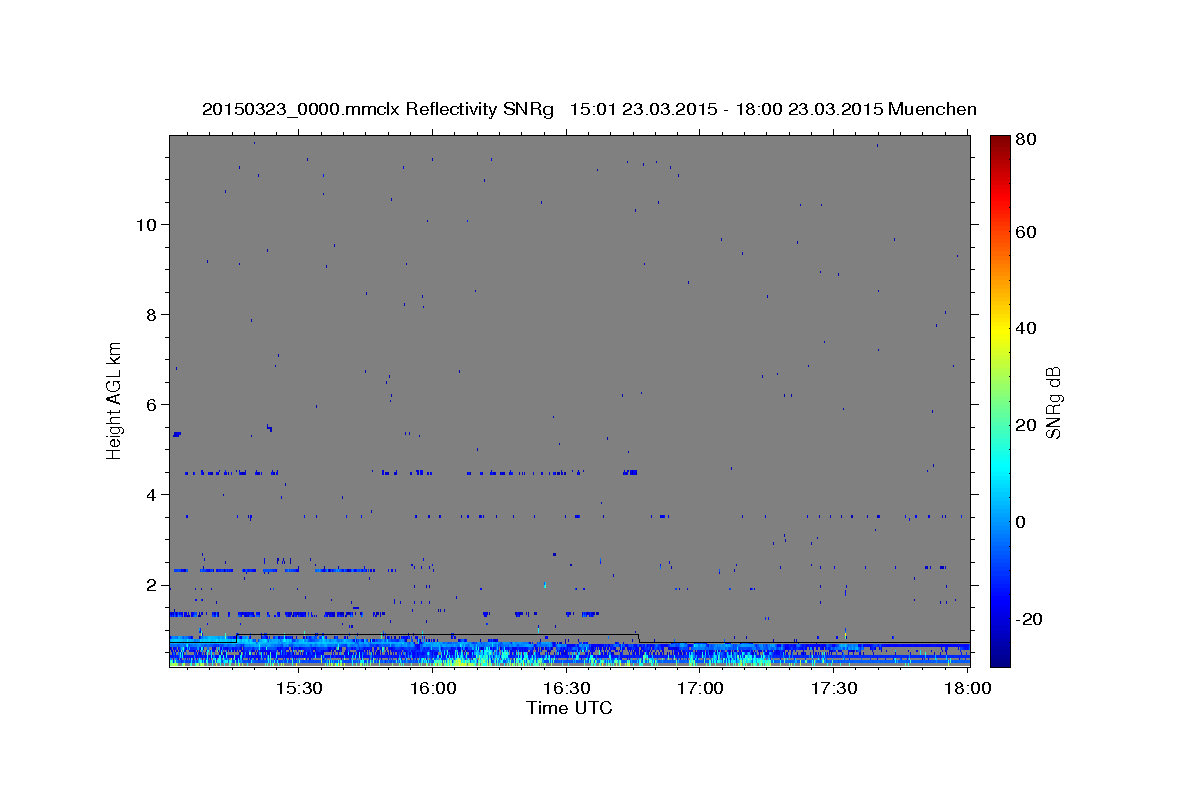This screenshot has height=800, width=1200.
Task: Click the height axis label 2
Action: pos(151,584)
